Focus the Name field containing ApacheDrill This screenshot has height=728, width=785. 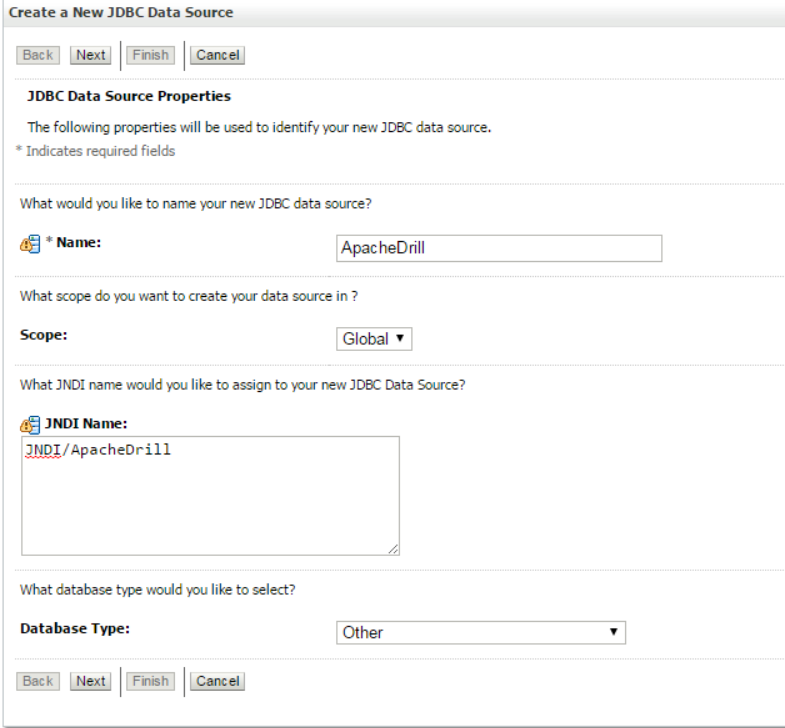499,248
